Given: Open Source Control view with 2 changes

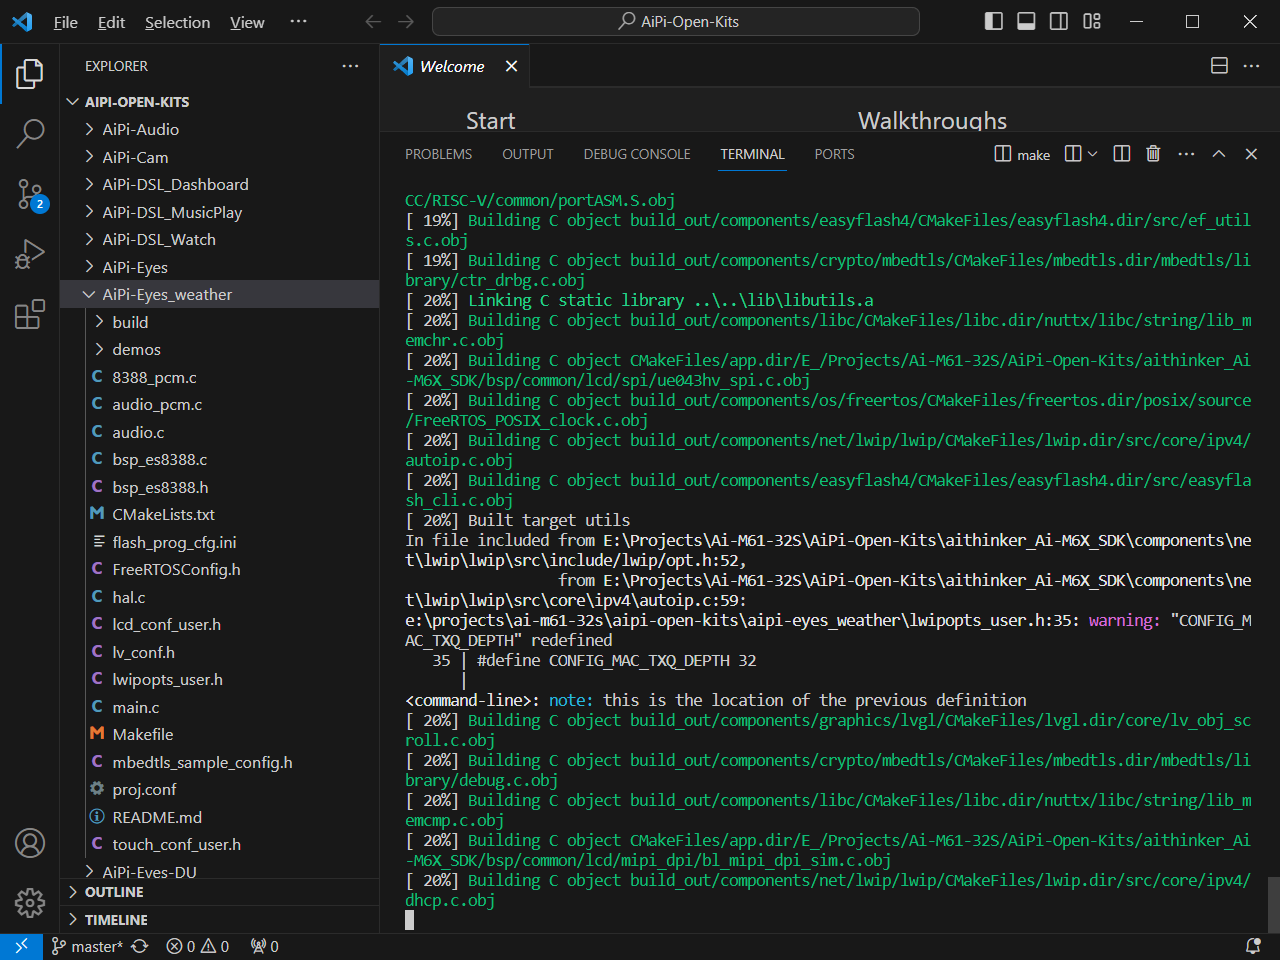Looking at the screenshot, I should [x=30, y=194].
